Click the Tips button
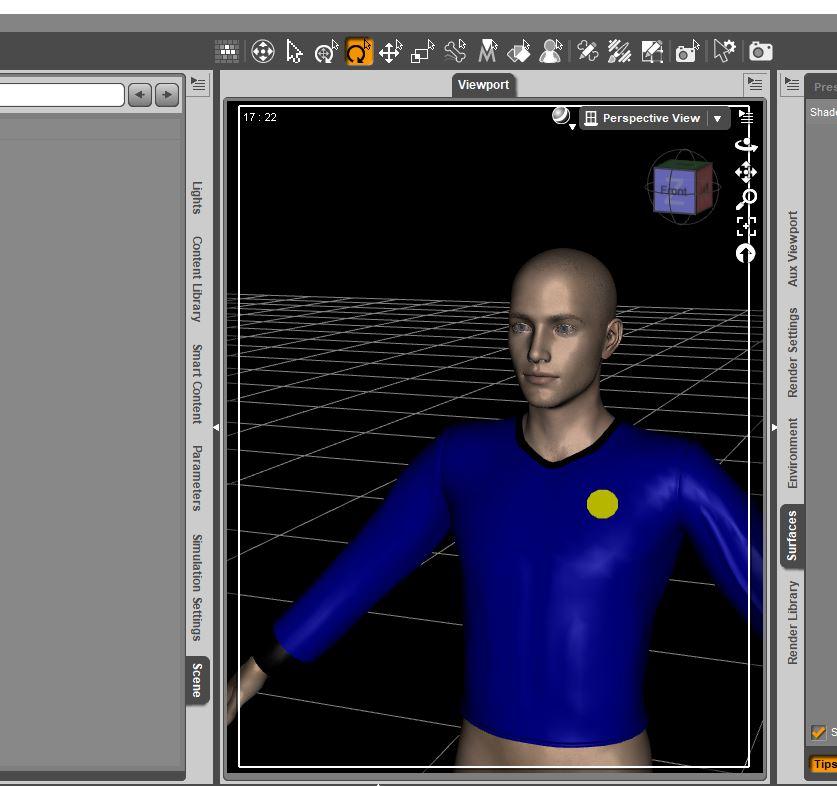This screenshot has height=786, width=837. click(823, 764)
